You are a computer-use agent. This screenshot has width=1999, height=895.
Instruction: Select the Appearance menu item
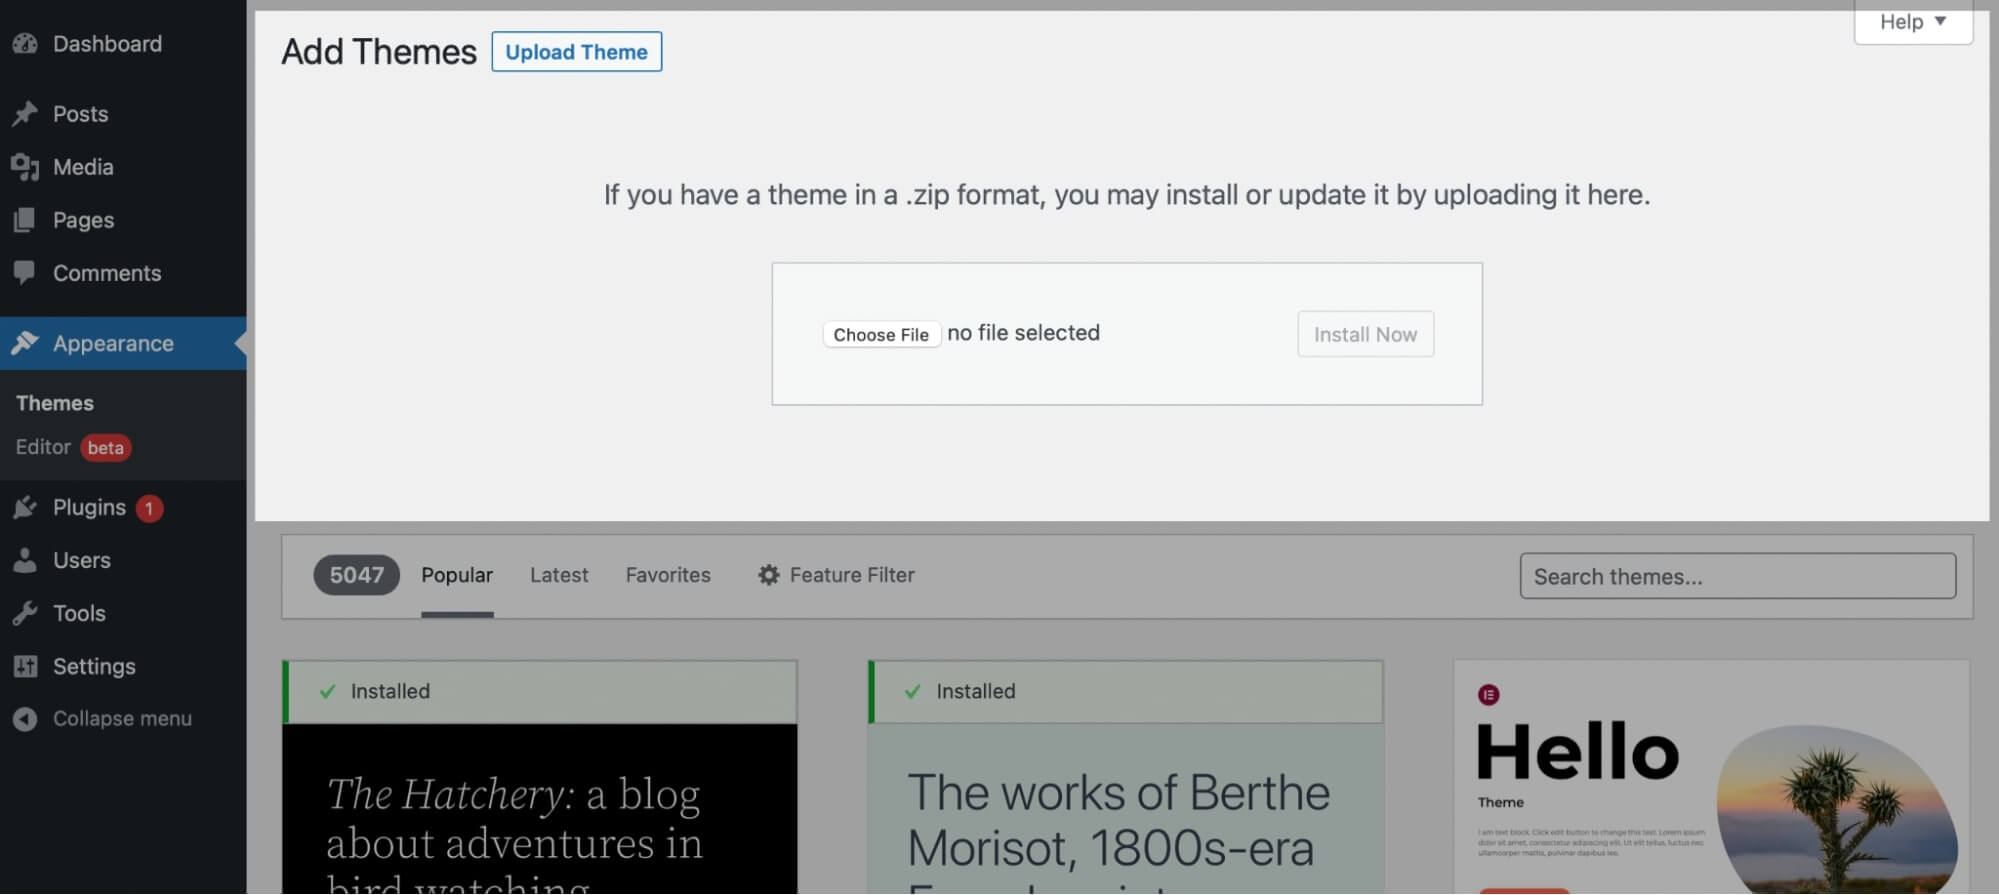pyautogui.click(x=123, y=343)
